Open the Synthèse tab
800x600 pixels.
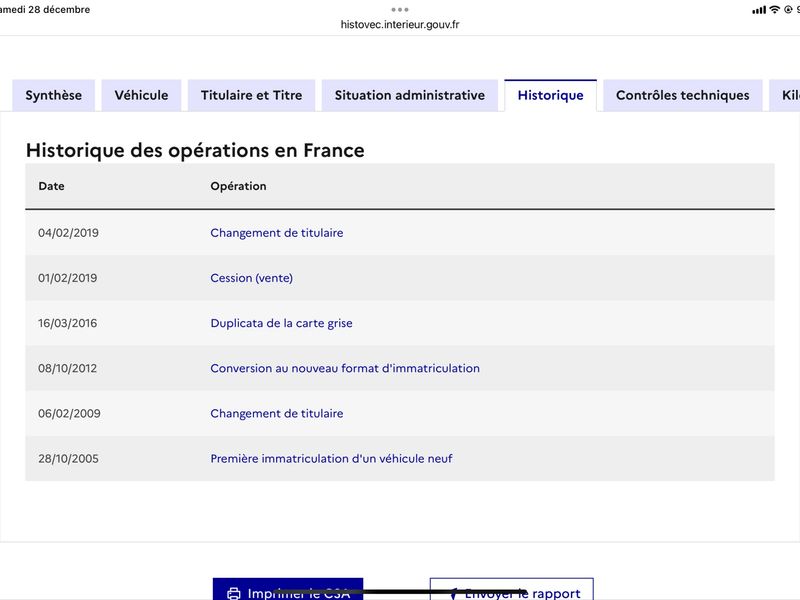coord(54,95)
